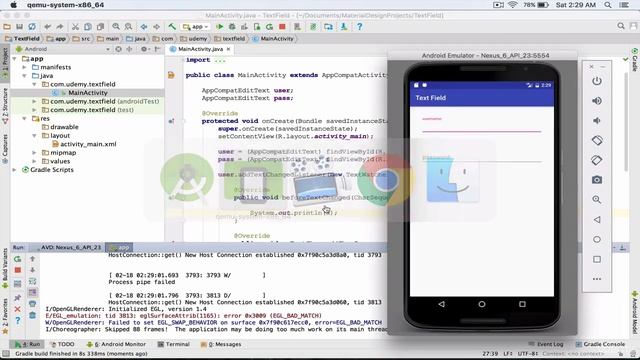Collapse the java folder node
The width and height of the screenshot is (640, 360).
[x=24, y=76]
